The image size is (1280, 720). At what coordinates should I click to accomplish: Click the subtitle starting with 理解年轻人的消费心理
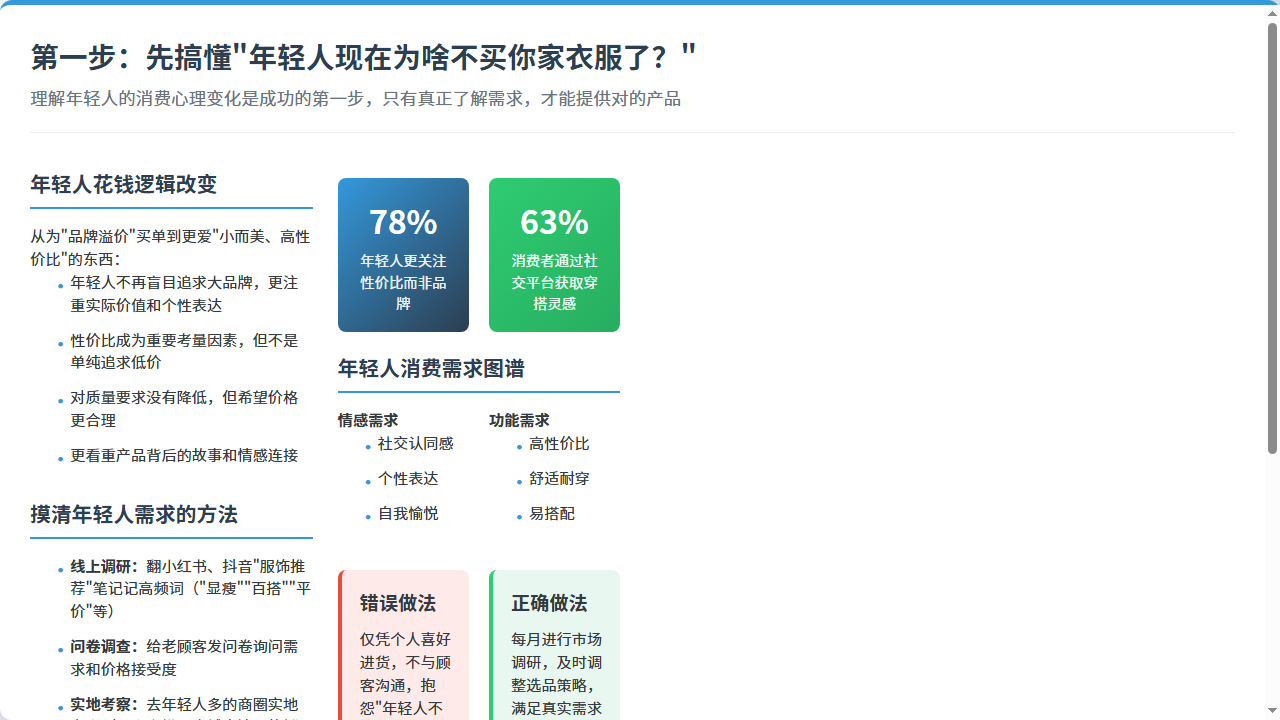355,99
